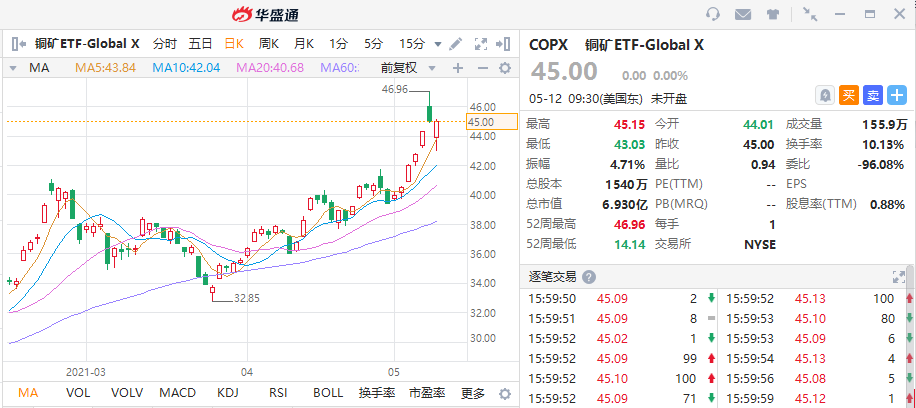Open MA indicator settings gear
This screenshot has width=916, height=408.
click(x=505, y=68)
